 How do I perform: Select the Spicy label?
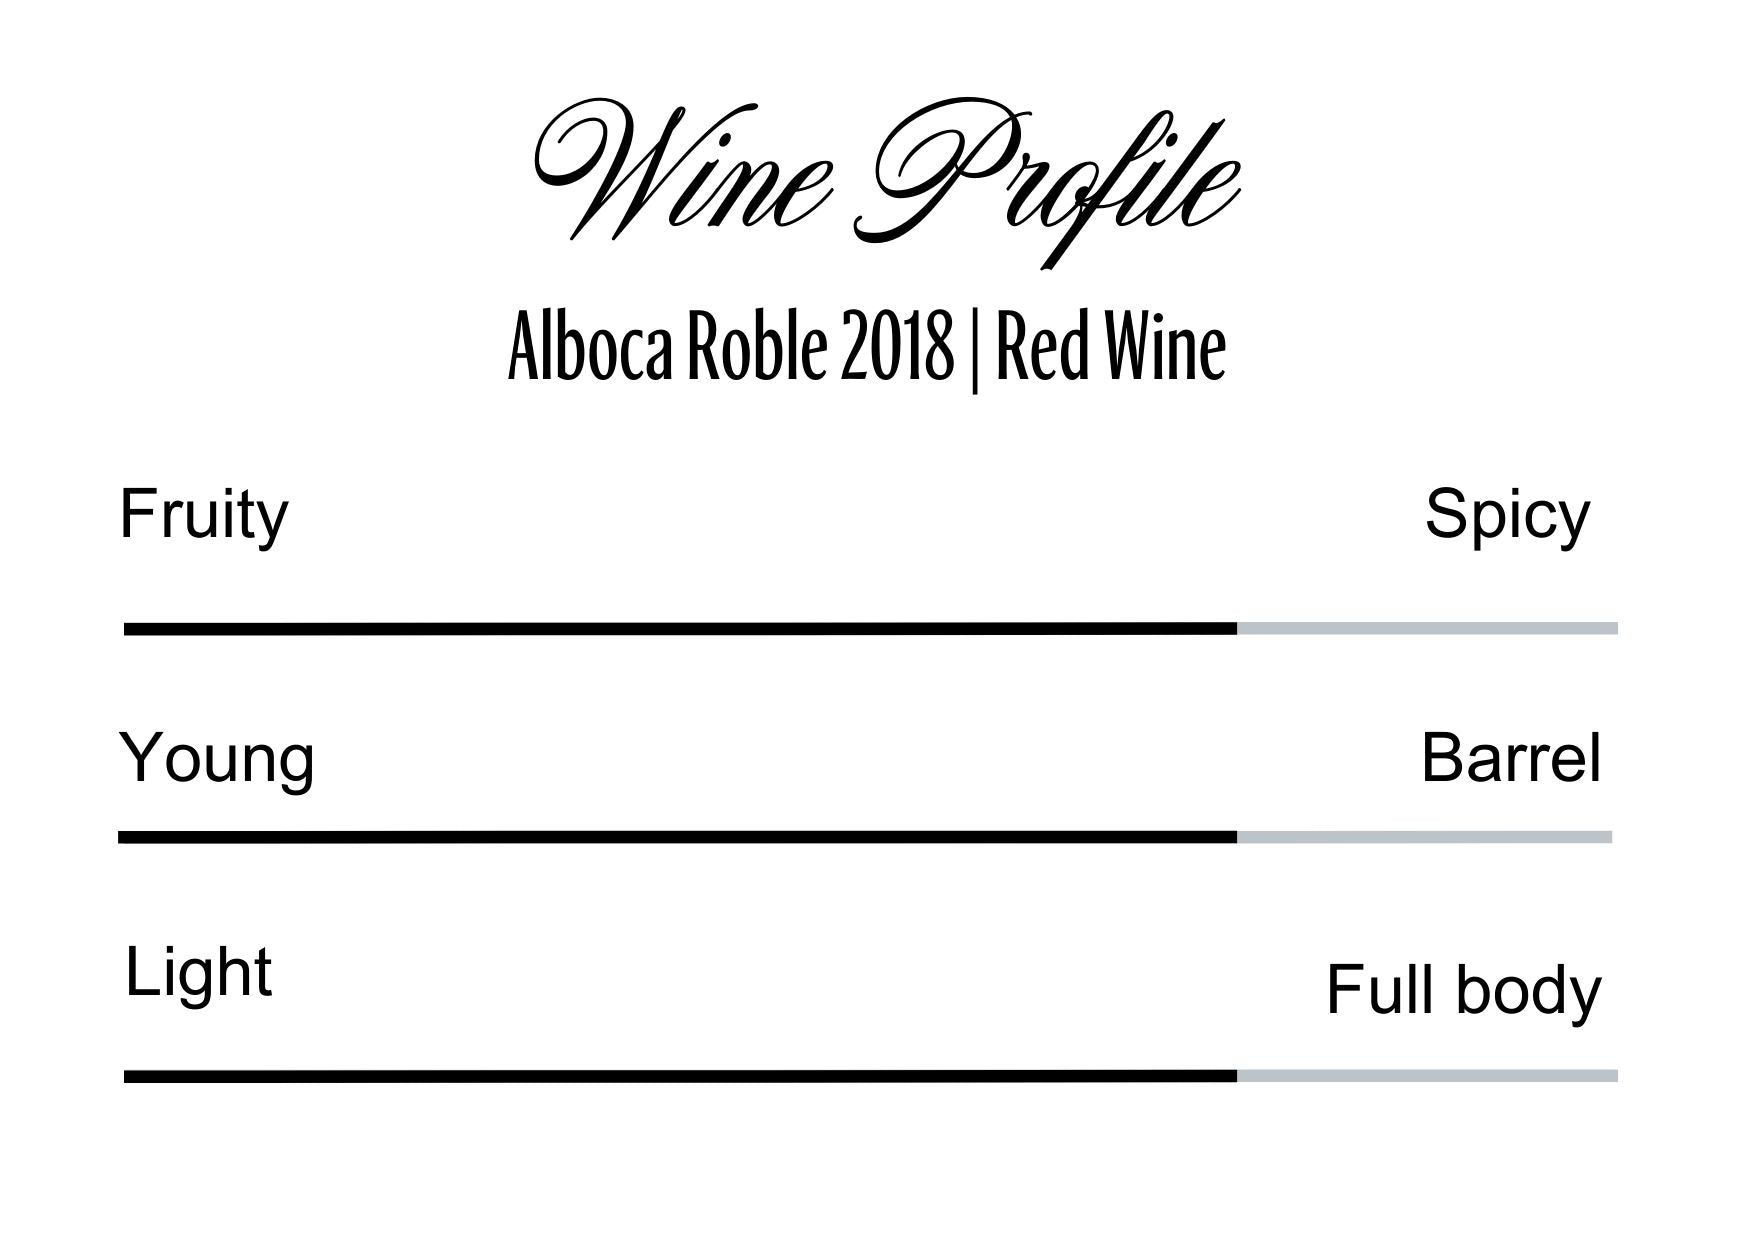pyautogui.click(x=1506, y=516)
